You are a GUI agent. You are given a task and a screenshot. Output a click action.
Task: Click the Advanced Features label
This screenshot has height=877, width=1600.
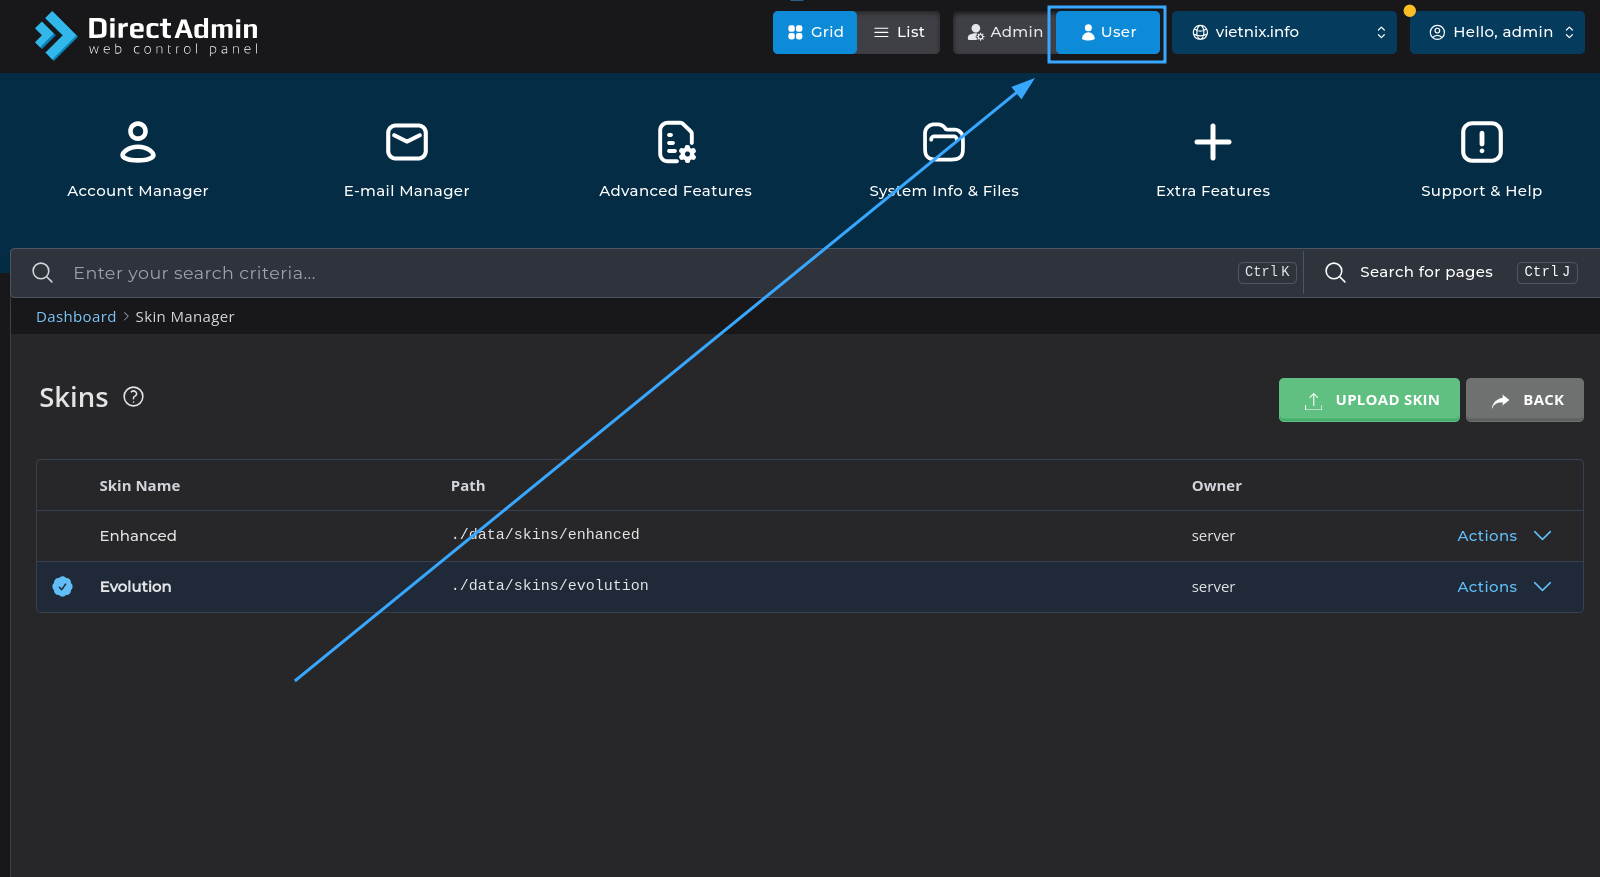coord(676,191)
